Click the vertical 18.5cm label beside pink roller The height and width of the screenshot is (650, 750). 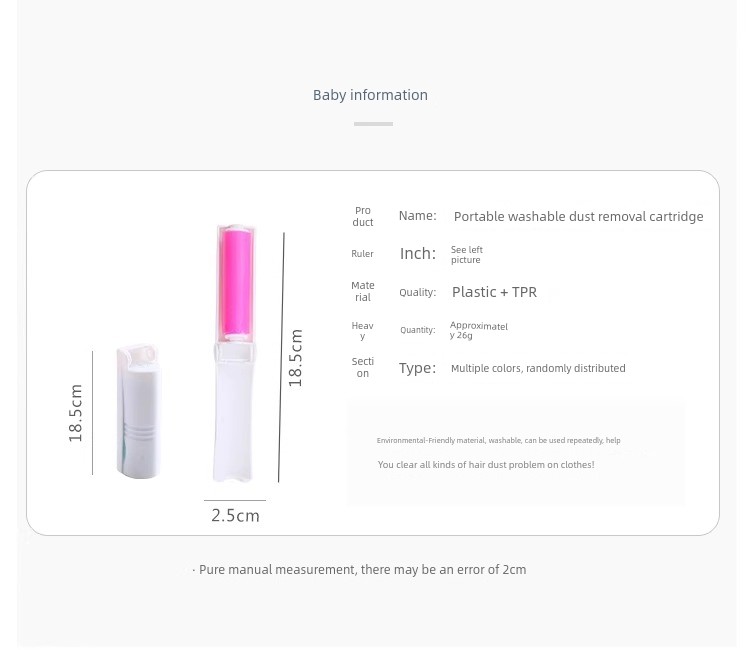296,358
